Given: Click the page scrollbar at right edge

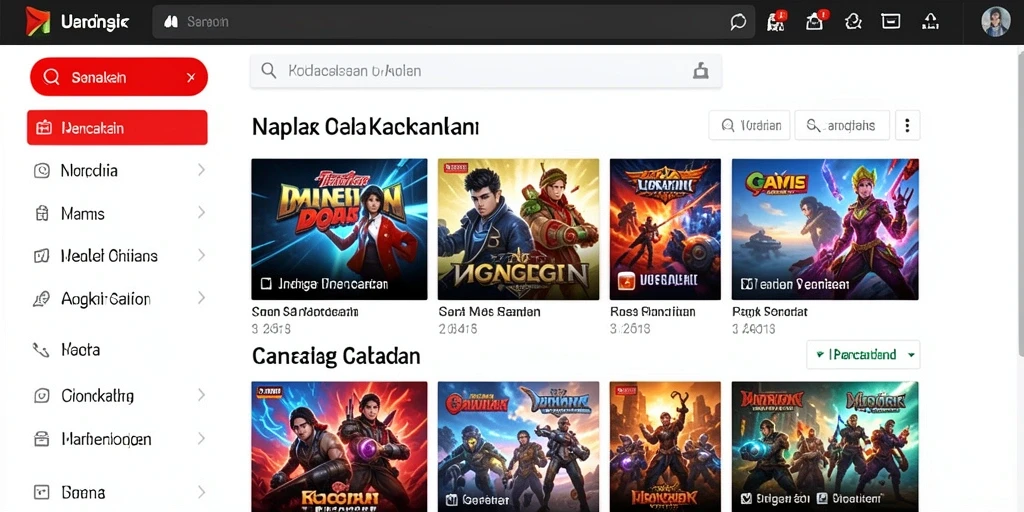Looking at the screenshot, I should 1021,202.
